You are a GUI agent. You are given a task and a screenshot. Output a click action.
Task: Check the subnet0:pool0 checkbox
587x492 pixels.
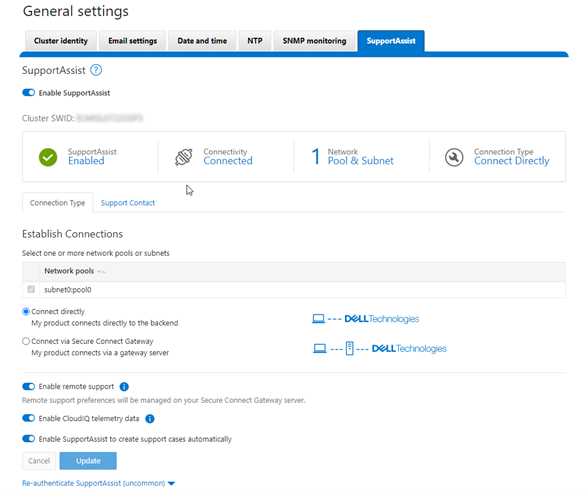coord(31,289)
